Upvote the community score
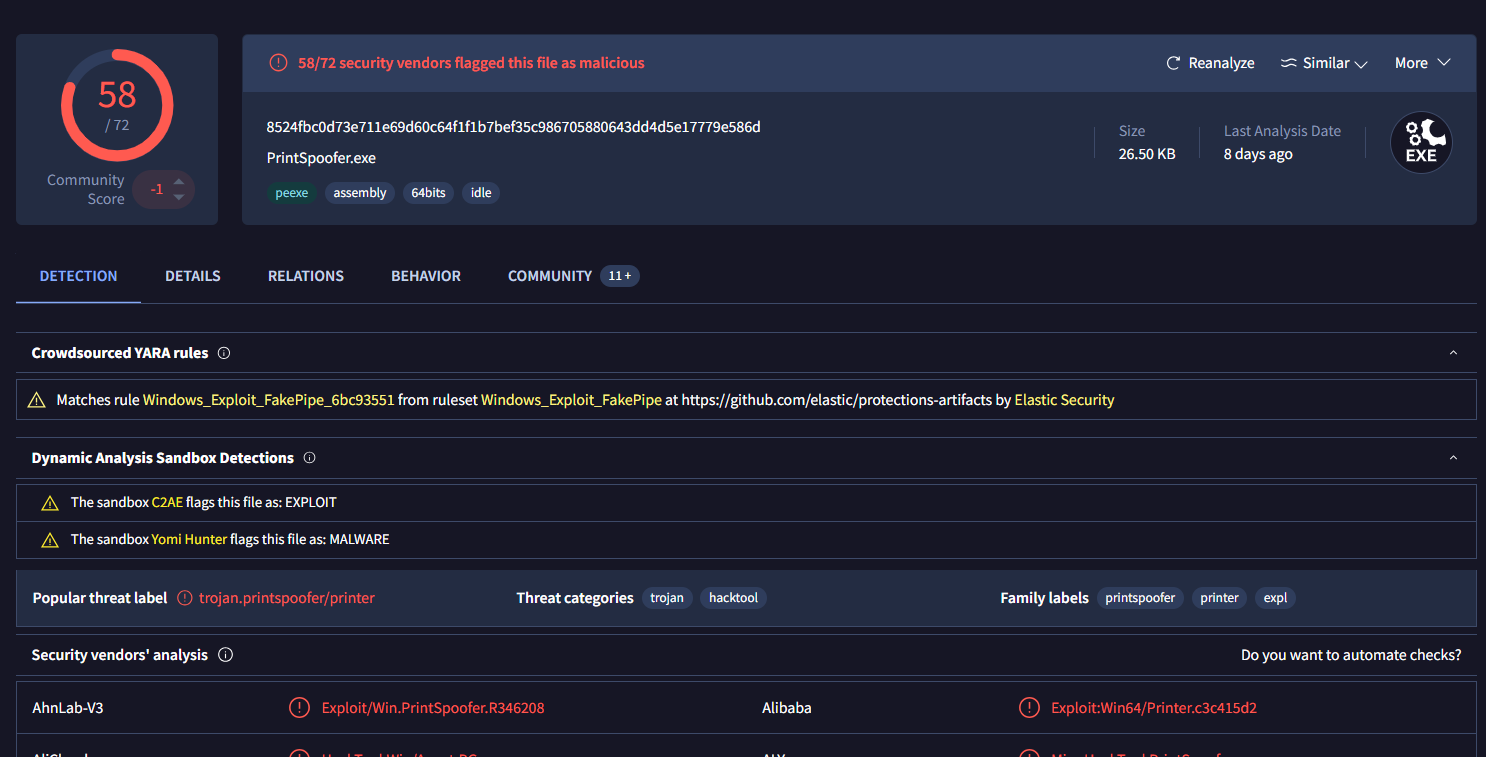Screen dimensions: 1486x757 [x=179, y=181]
